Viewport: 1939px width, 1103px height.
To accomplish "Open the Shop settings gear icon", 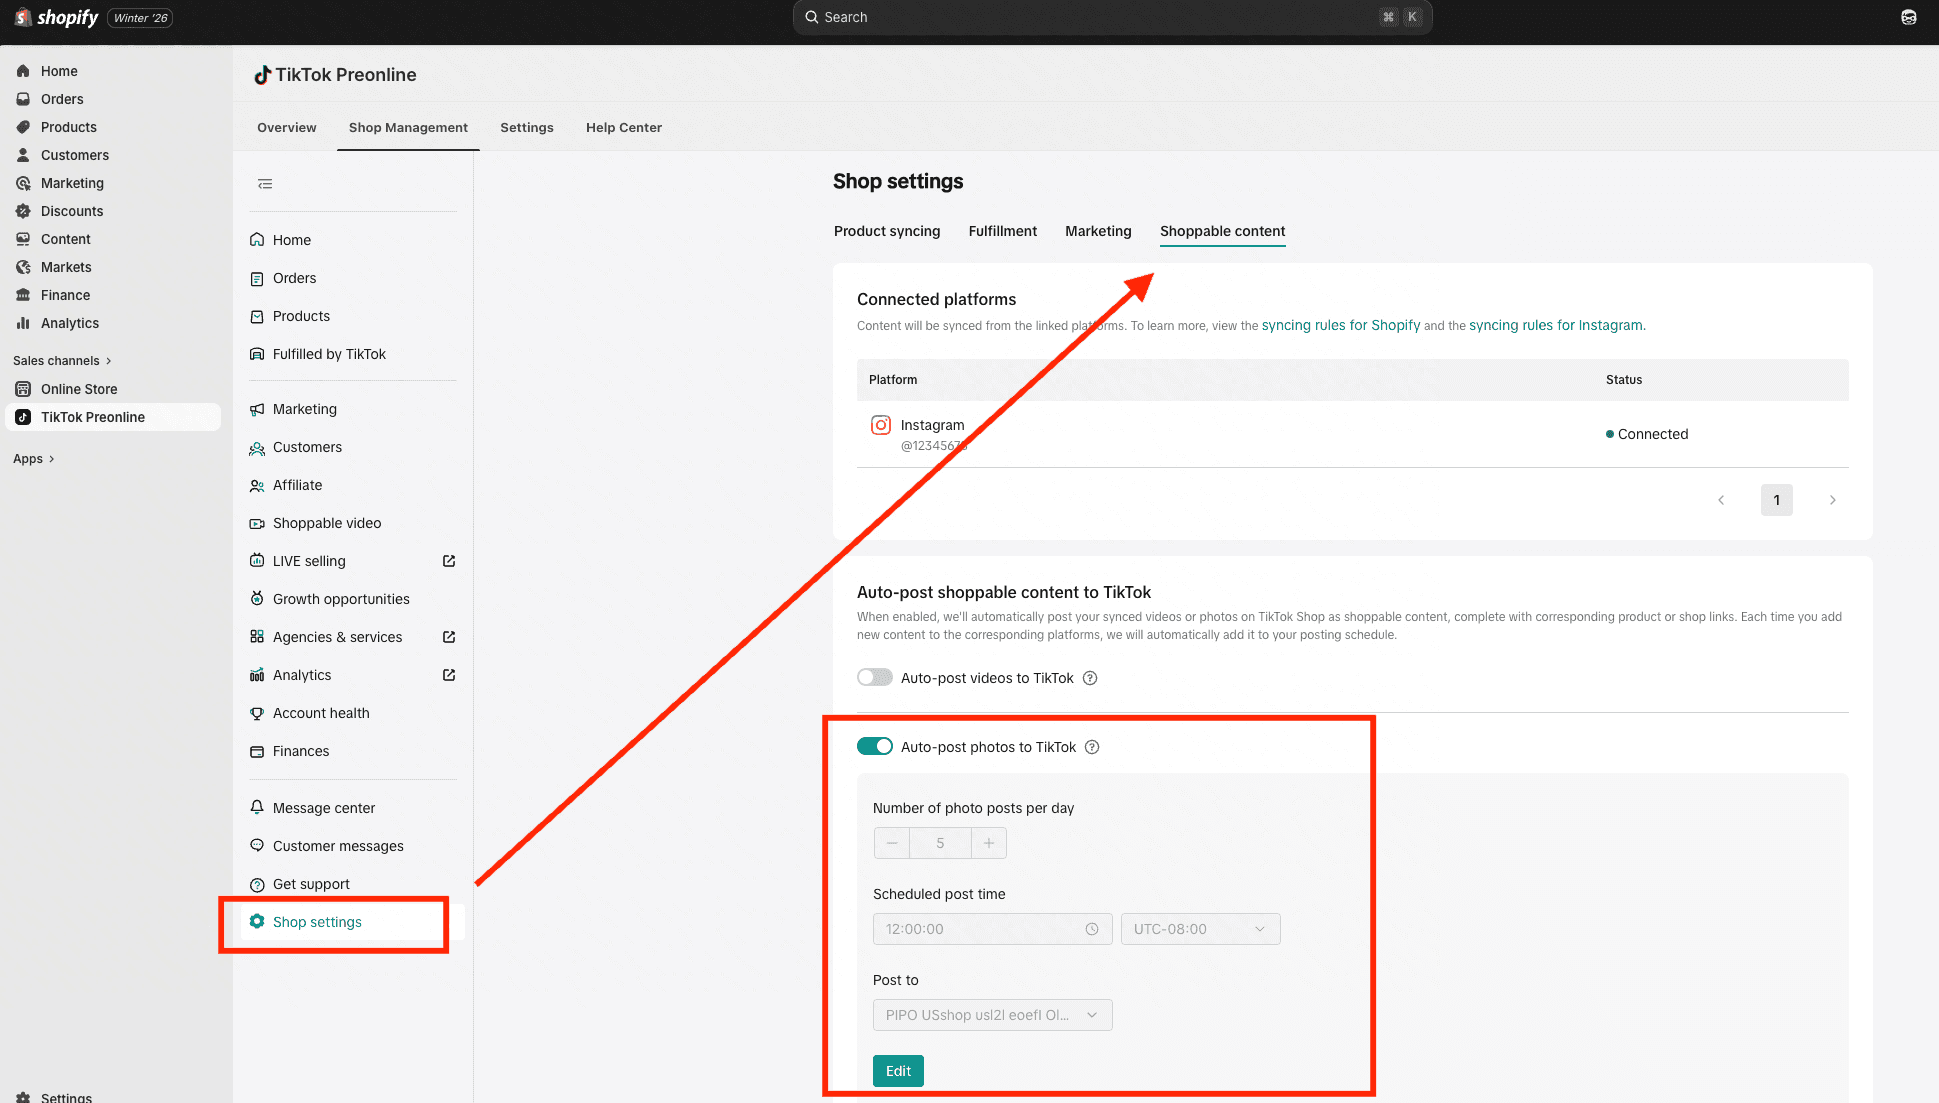I will coord(257,922).
